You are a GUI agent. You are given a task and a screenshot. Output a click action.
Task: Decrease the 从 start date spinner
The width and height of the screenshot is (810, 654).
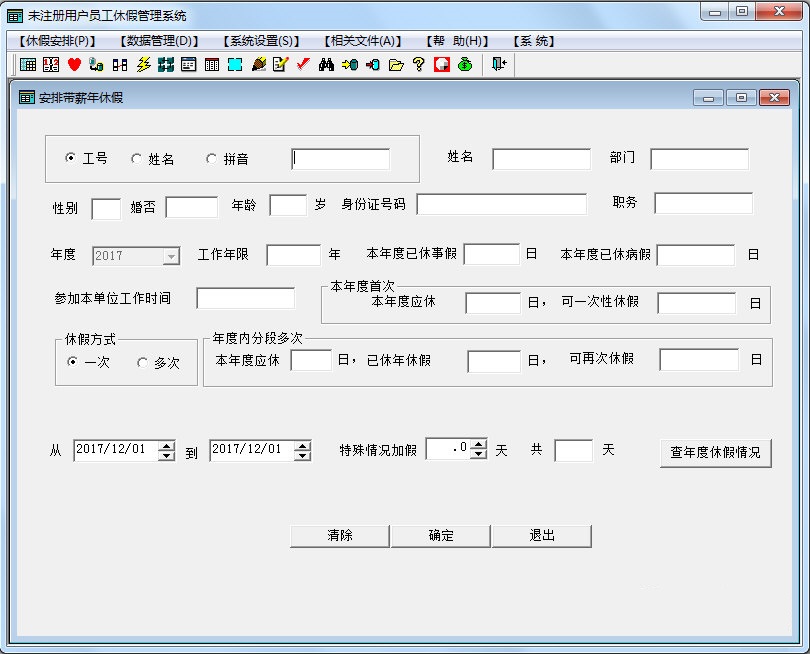tap(166, 455)
